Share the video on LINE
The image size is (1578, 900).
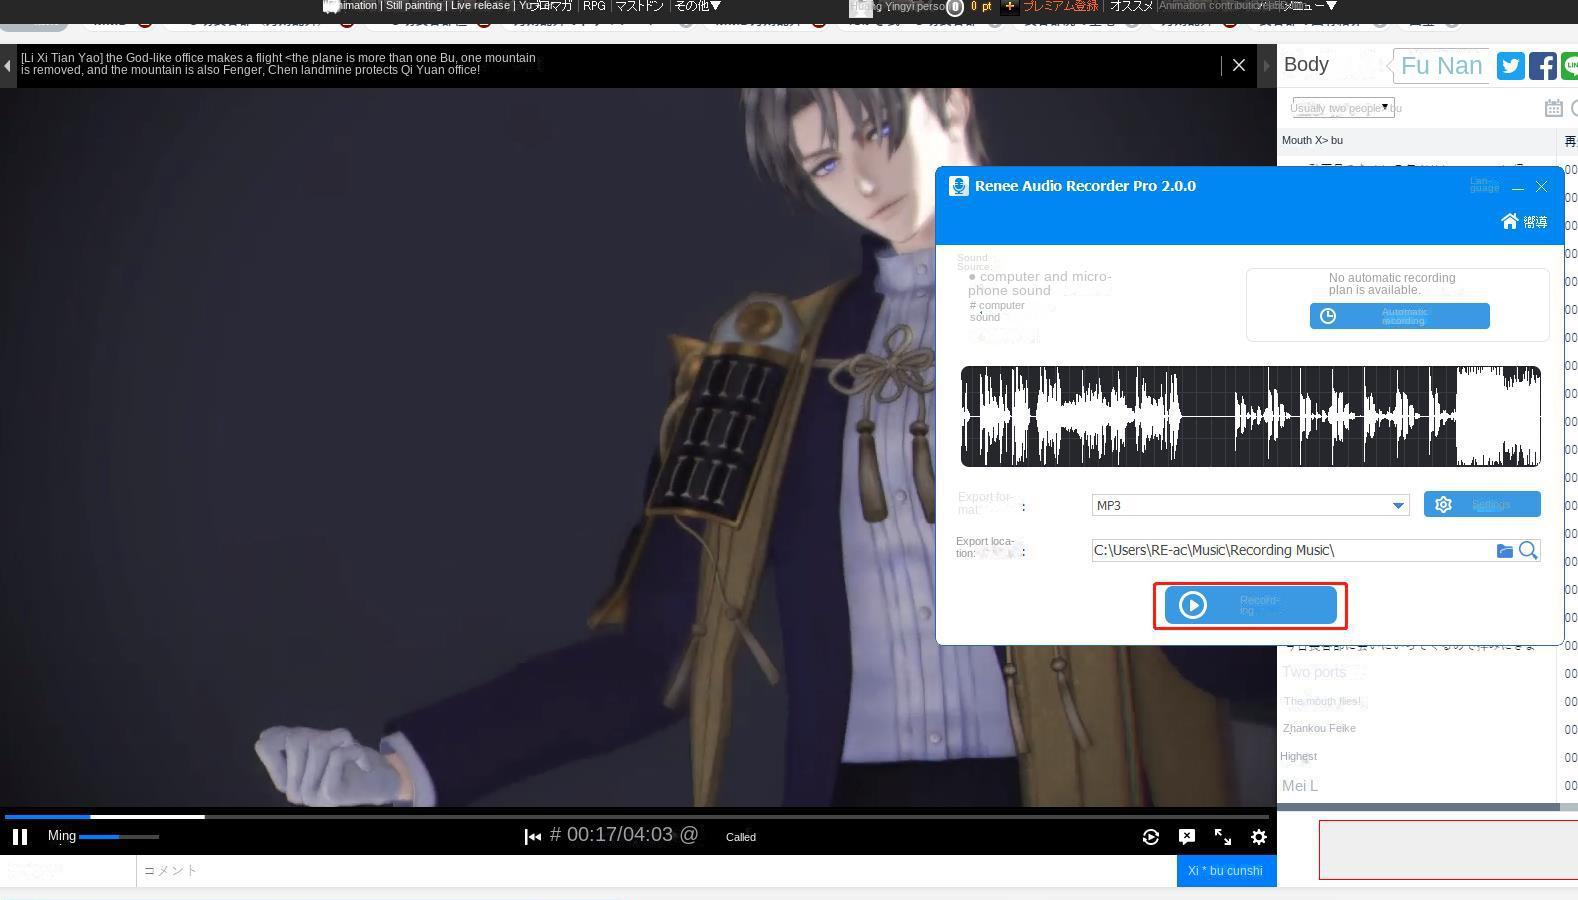[1570, 66]
